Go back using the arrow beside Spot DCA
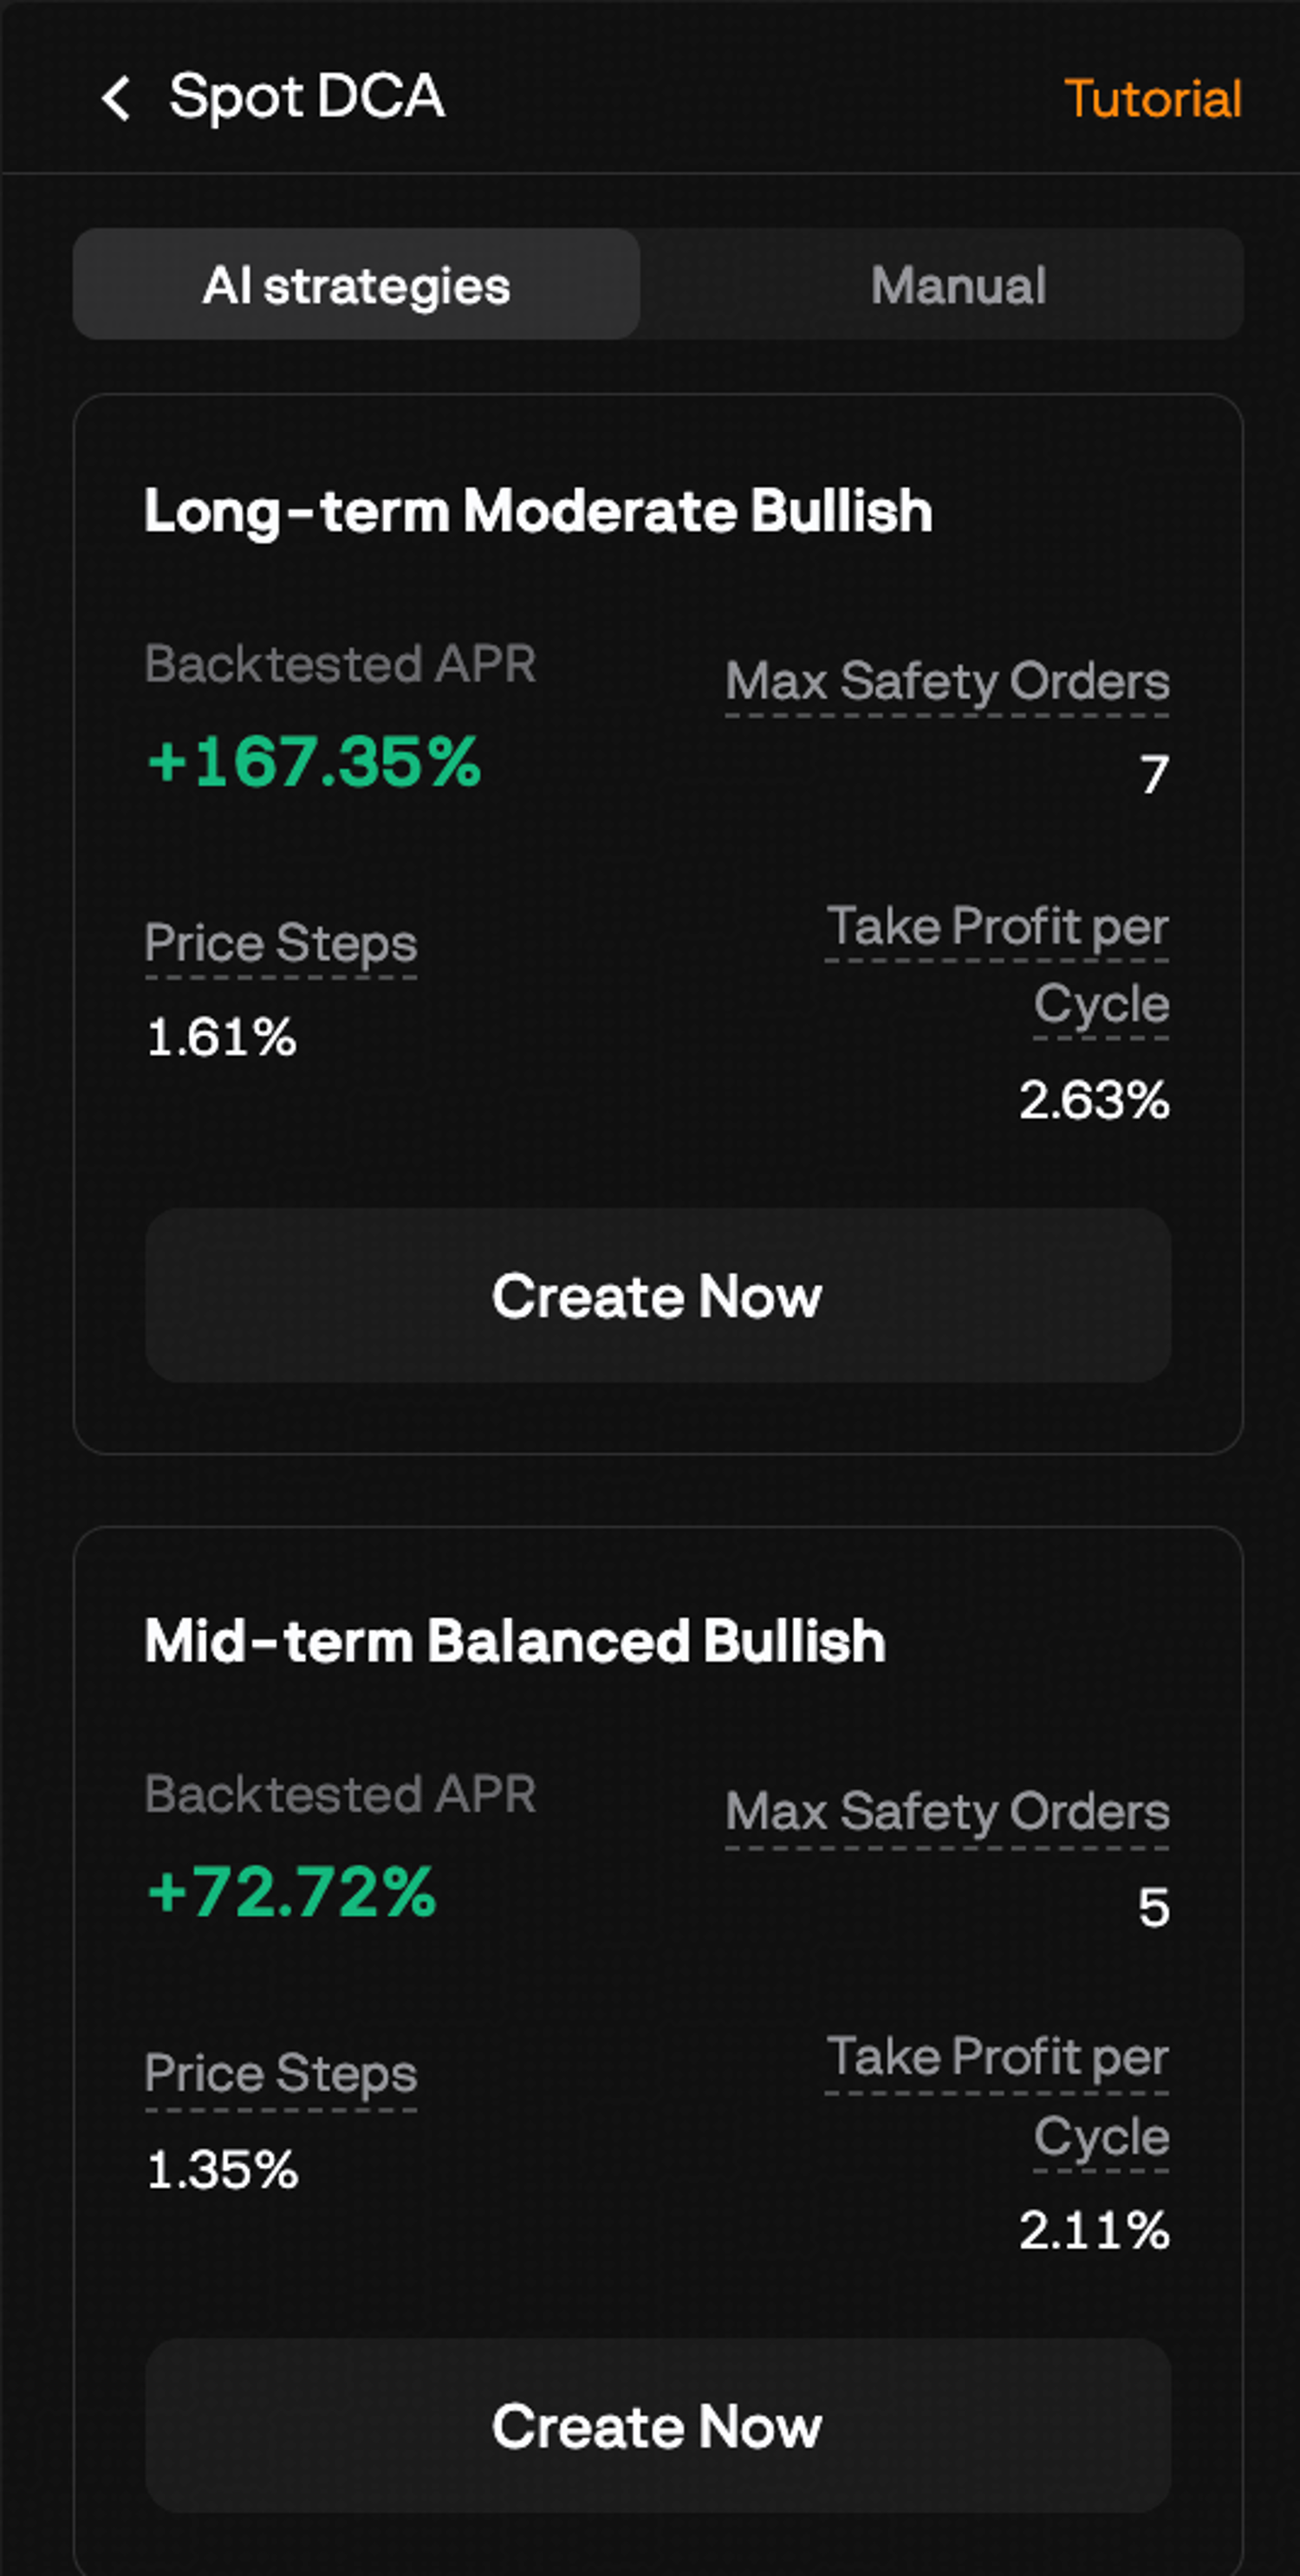This screenshot has width=1300, height=2576. (x=116, y=98)
